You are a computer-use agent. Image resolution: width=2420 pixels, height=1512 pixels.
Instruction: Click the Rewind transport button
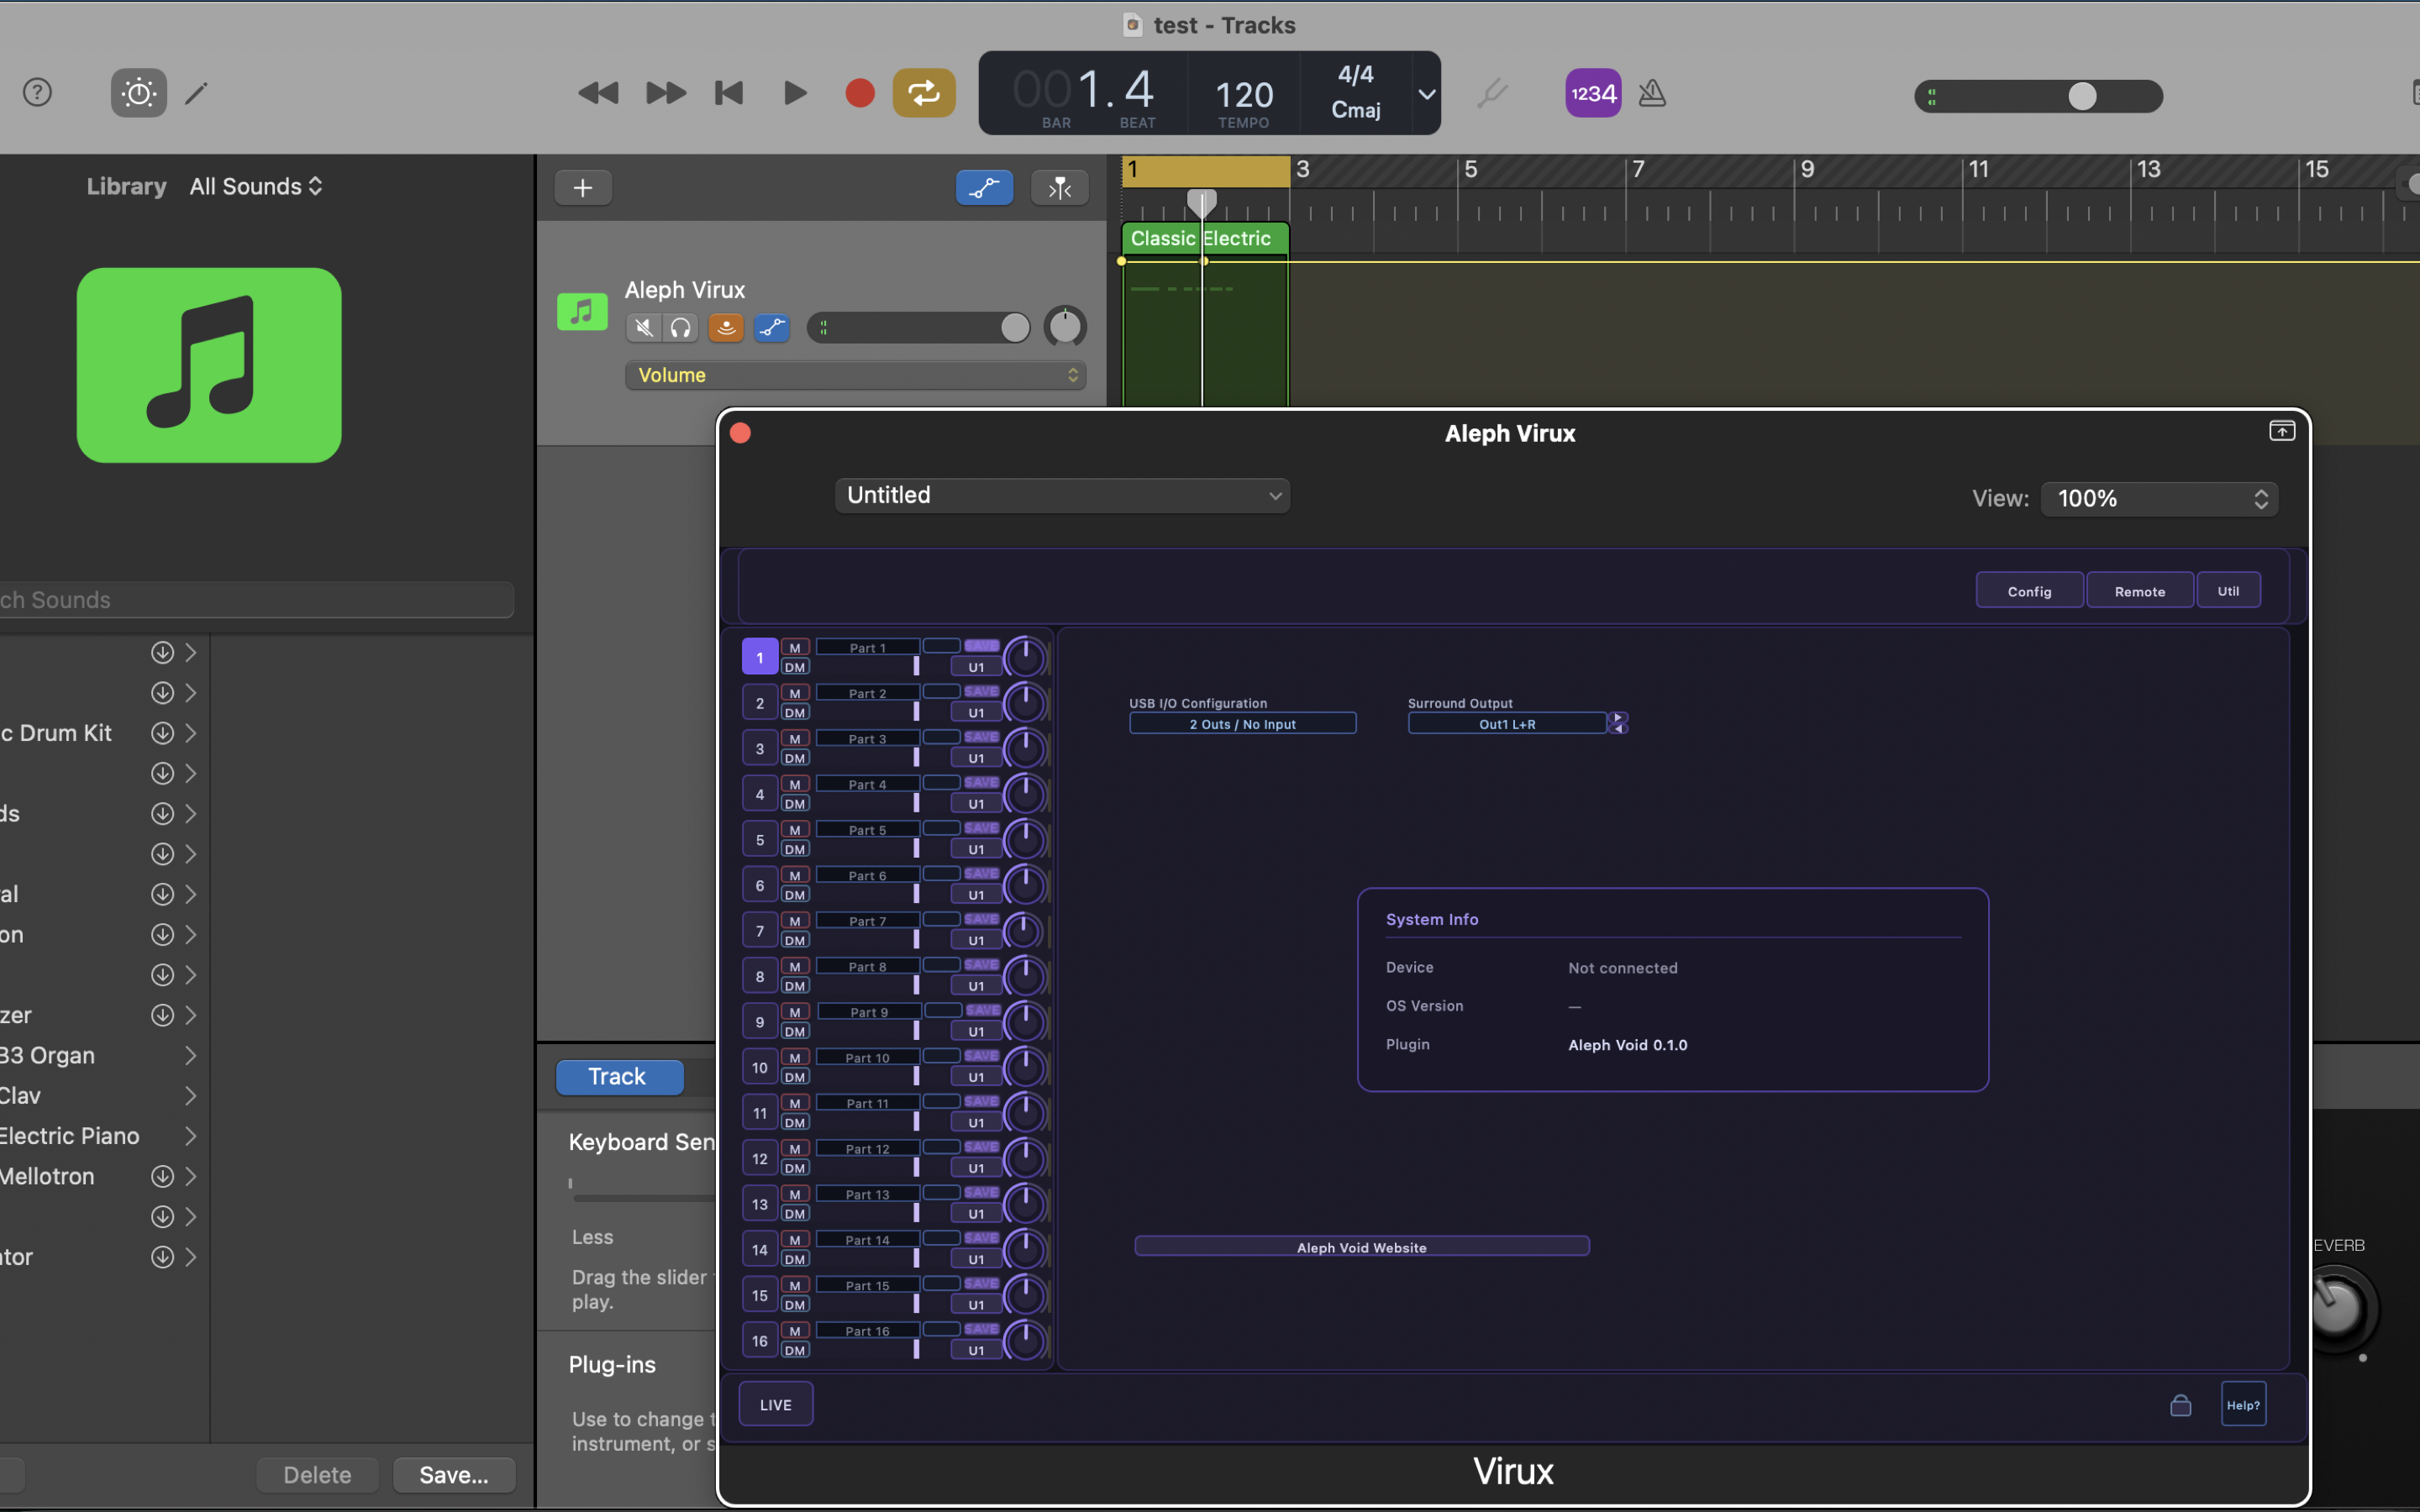598,93
